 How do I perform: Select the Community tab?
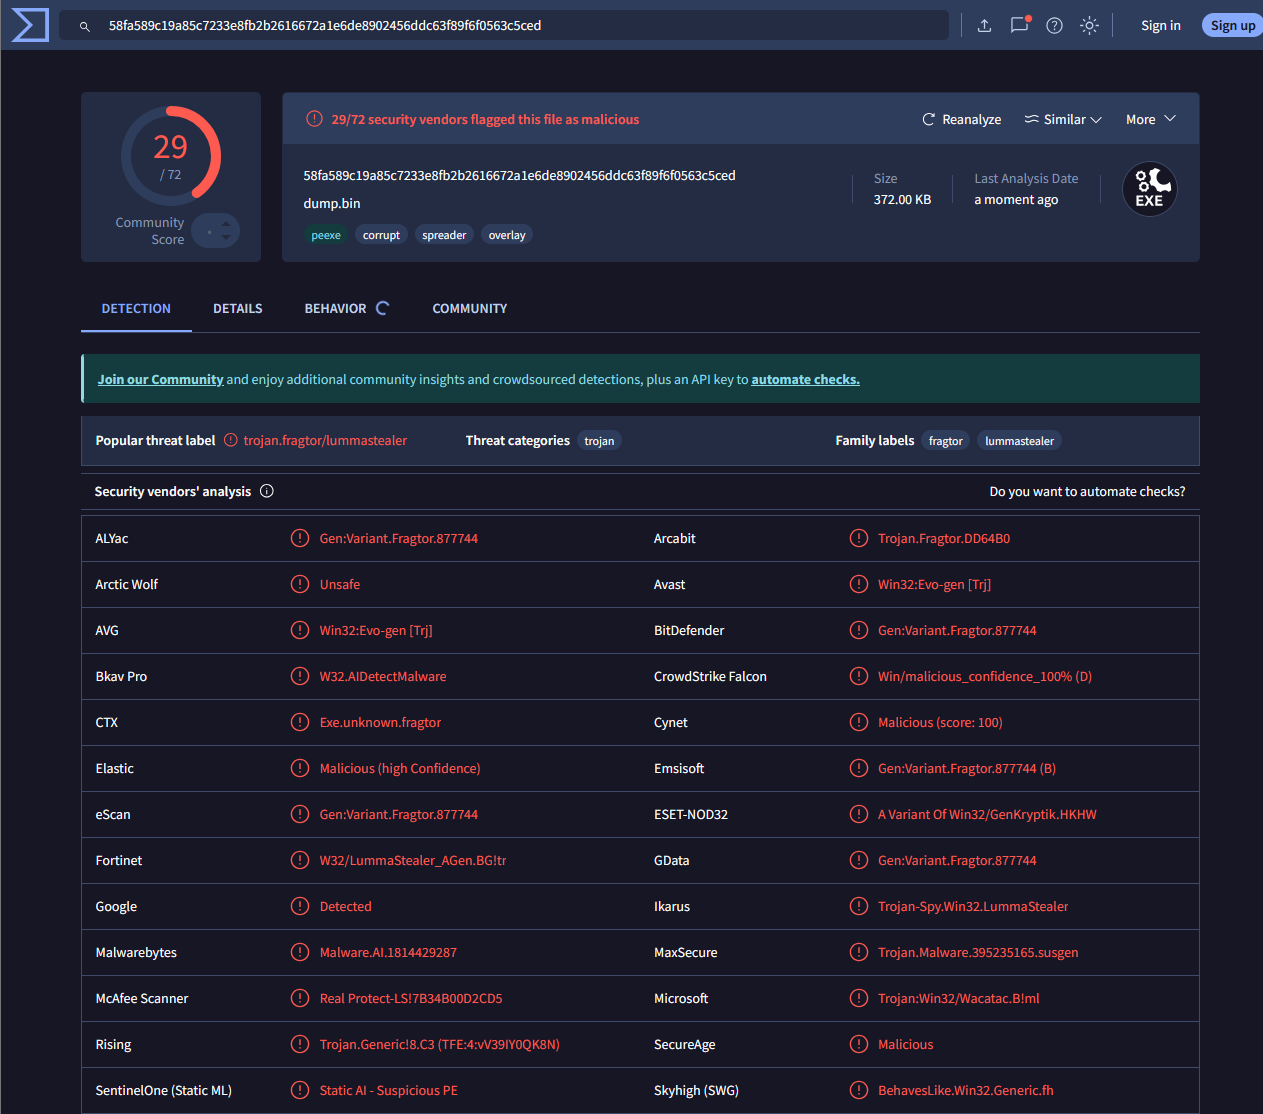coord(470,309)
